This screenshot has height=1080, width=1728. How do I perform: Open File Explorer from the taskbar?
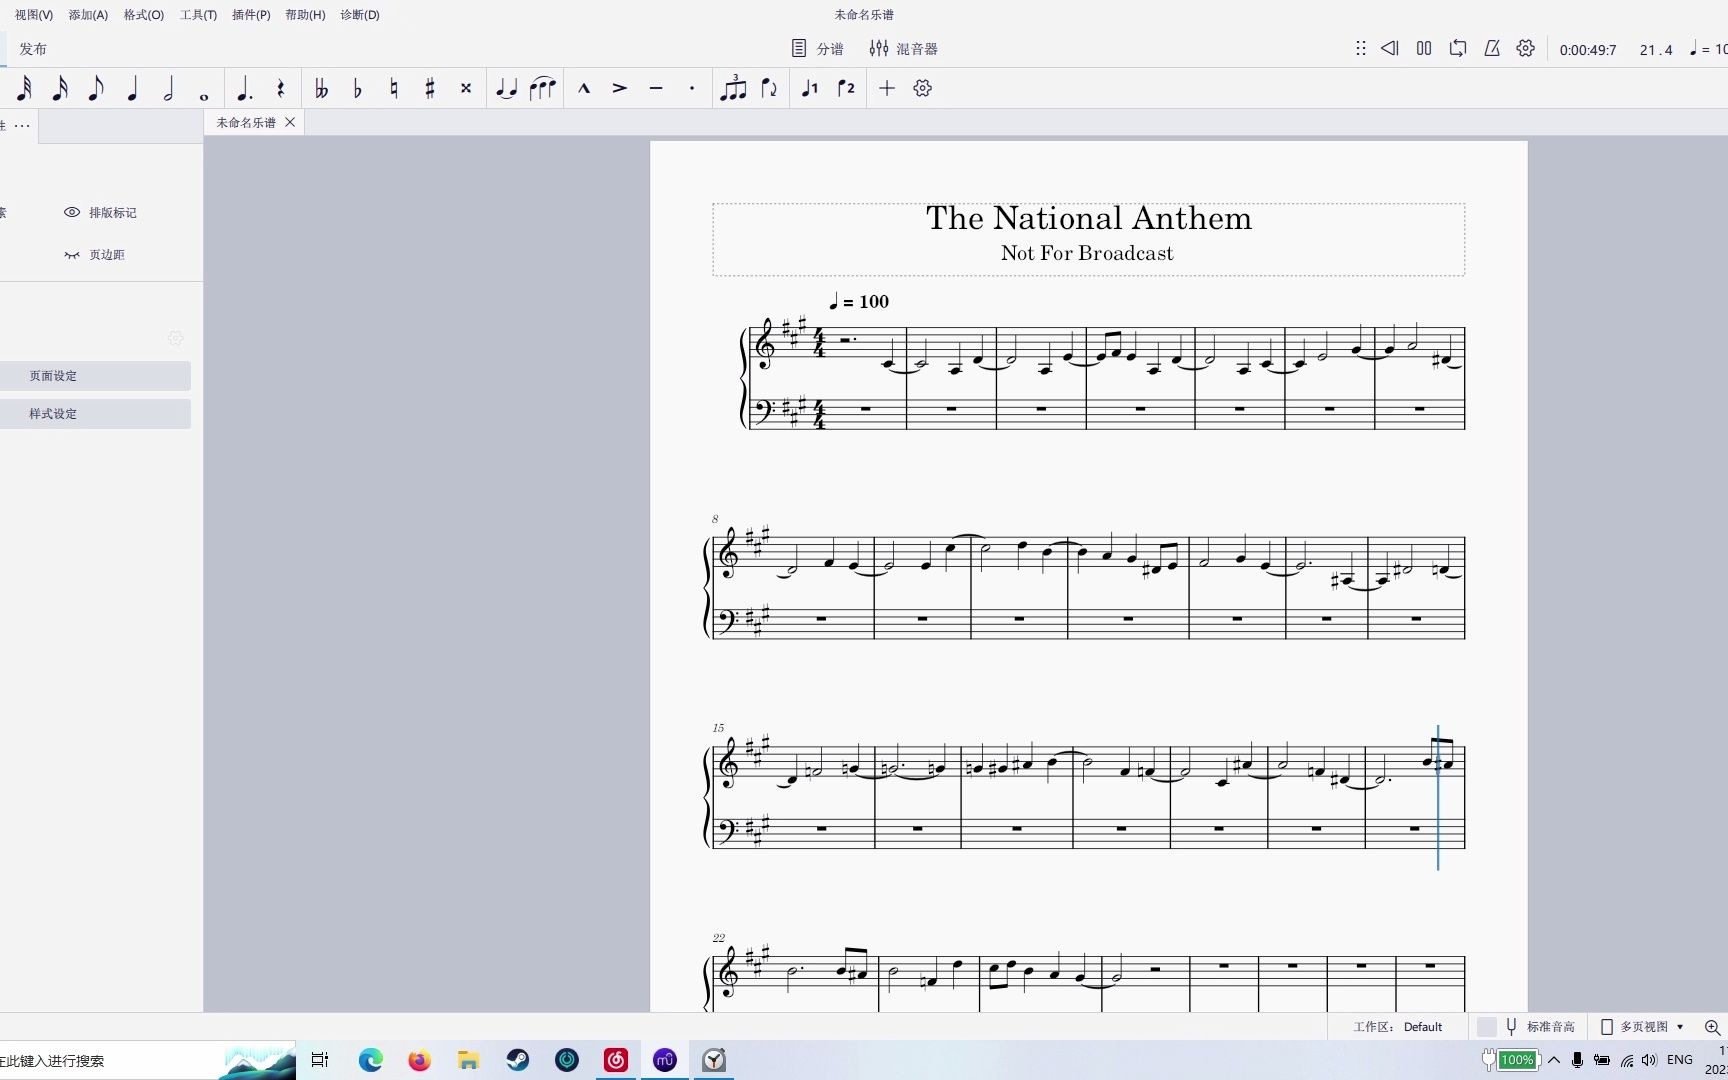click(469, 1060)
